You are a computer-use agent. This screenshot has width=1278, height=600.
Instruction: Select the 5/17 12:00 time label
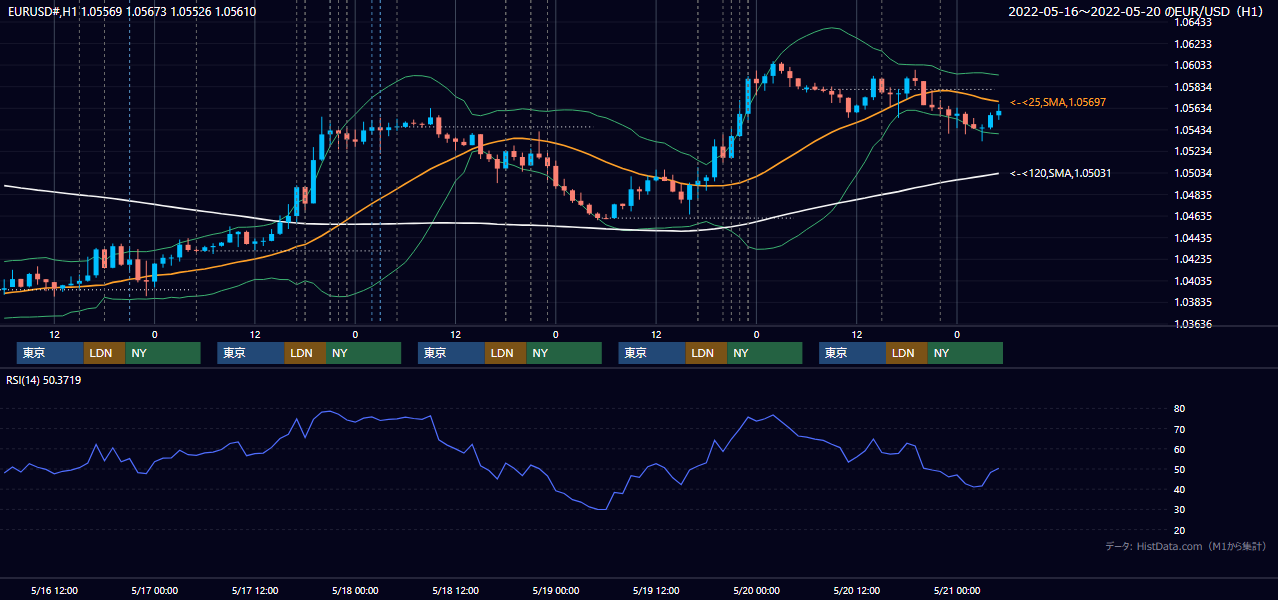254,590
